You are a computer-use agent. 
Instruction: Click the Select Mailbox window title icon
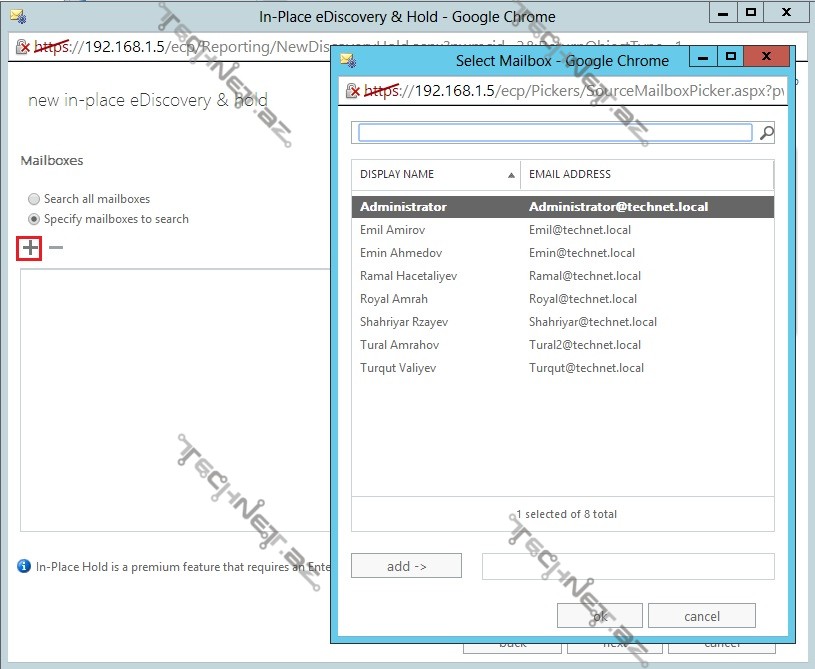click(347, 59)
